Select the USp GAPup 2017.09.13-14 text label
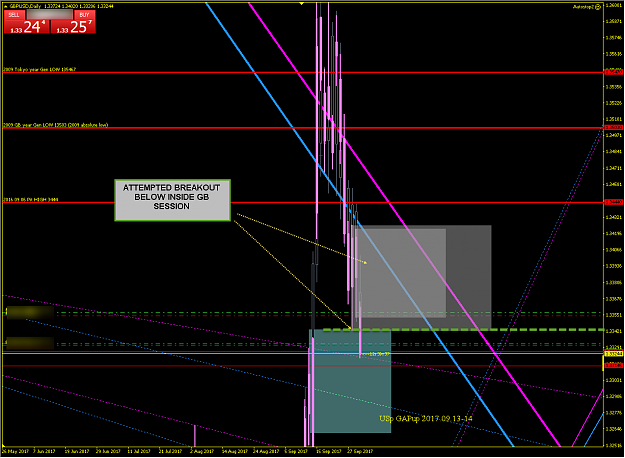Screen dimensions: 625x458 (x=426, y=419)
